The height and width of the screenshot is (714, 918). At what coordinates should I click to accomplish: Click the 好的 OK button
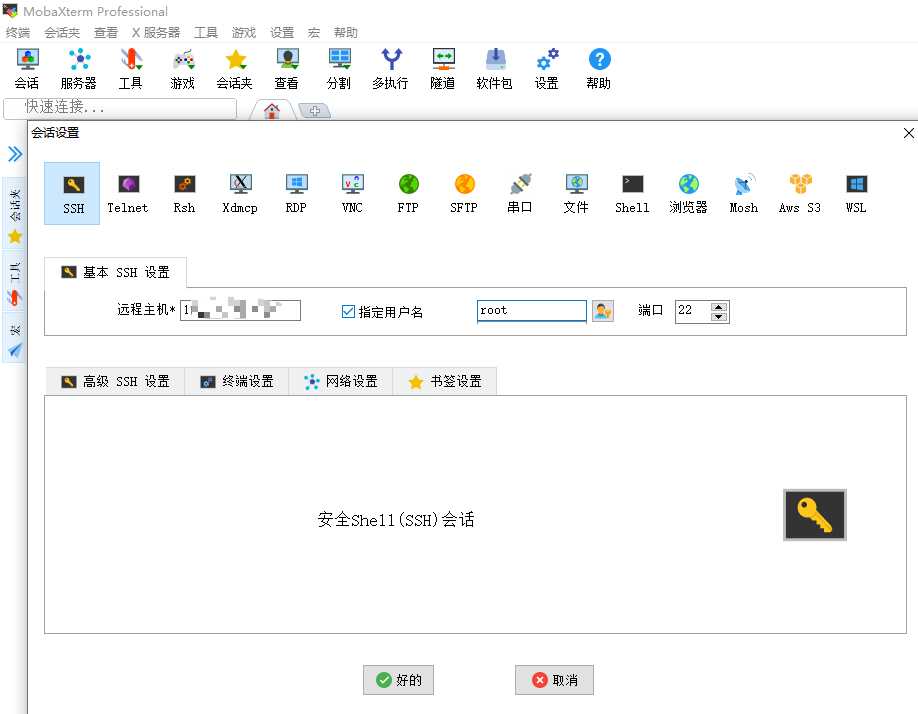(398, 680)
